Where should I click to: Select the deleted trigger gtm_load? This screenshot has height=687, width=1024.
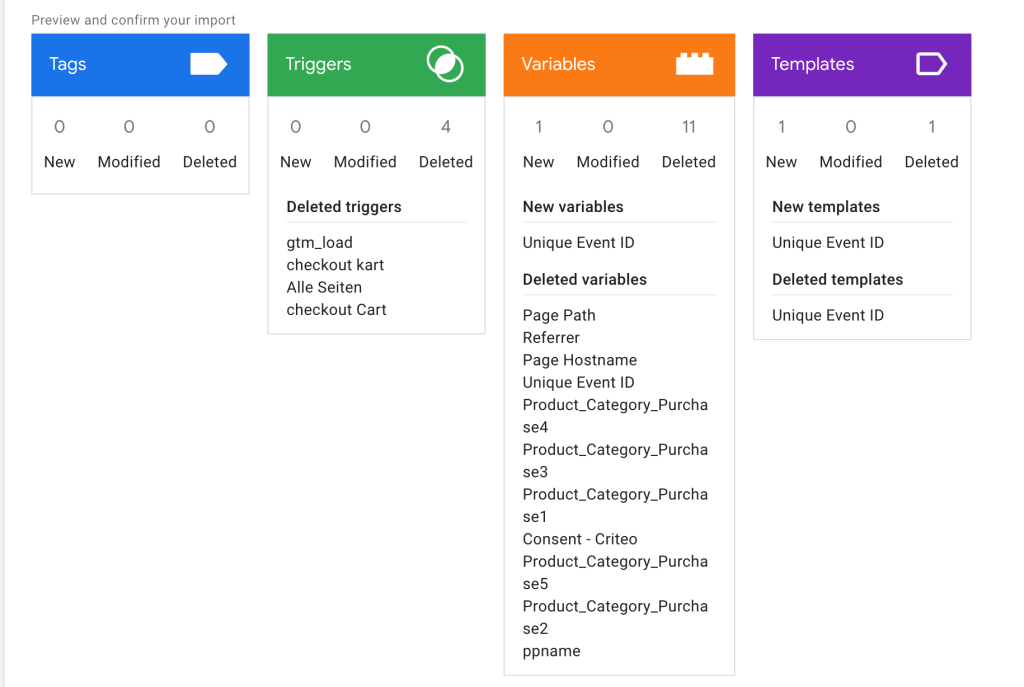coord(319,242)
